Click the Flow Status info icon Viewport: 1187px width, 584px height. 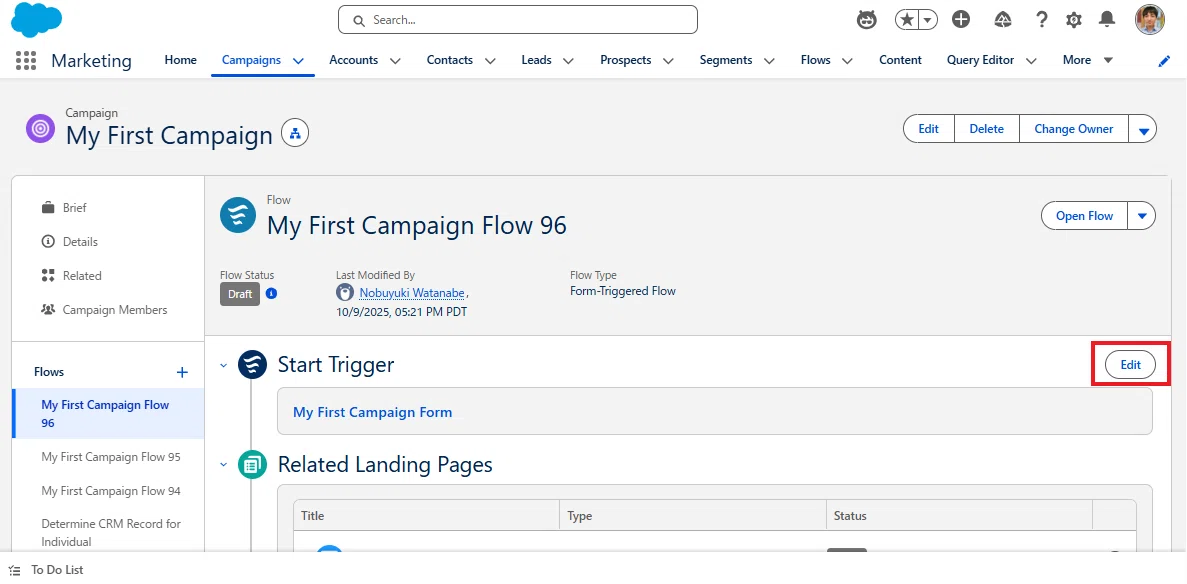click(x=271, y=293)
